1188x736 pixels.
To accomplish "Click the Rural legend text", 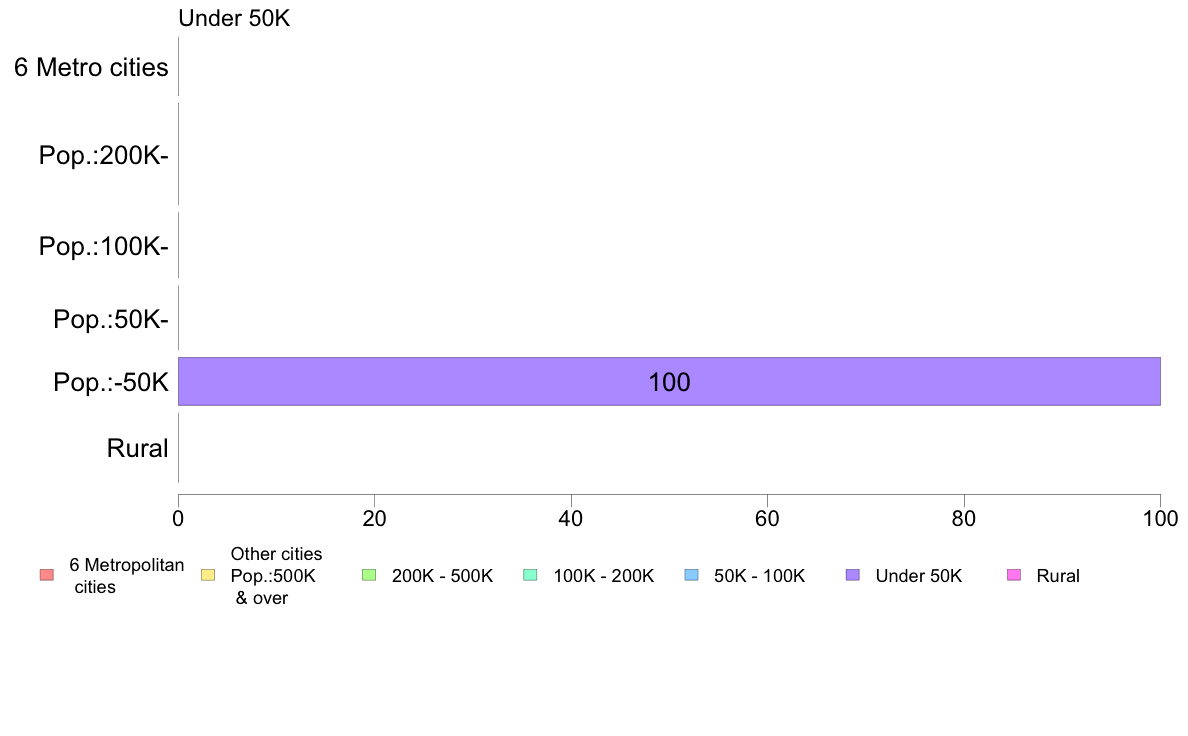I will click(1058, 576).
